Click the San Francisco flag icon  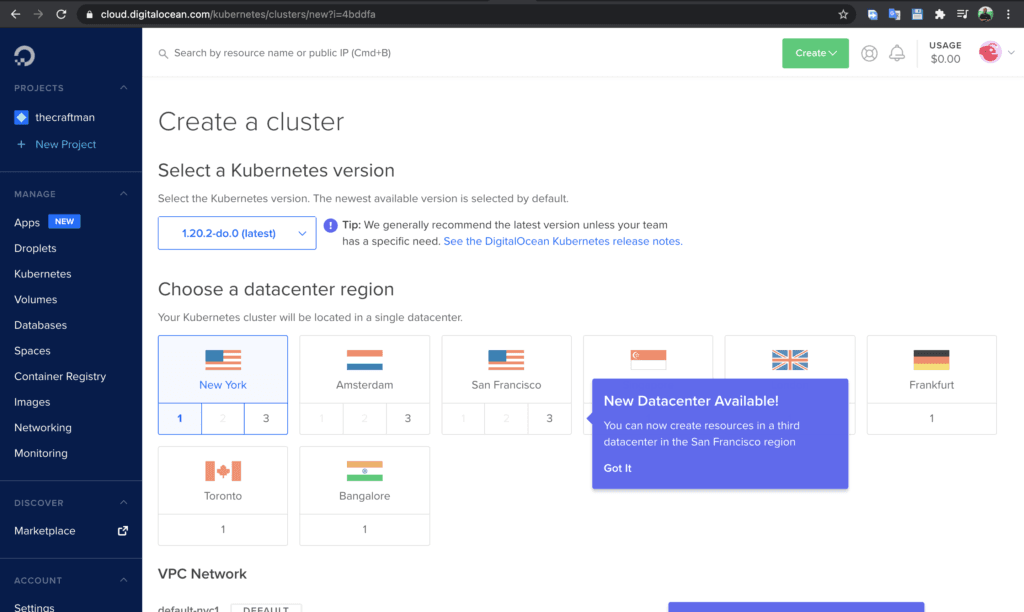click(506, 360)
